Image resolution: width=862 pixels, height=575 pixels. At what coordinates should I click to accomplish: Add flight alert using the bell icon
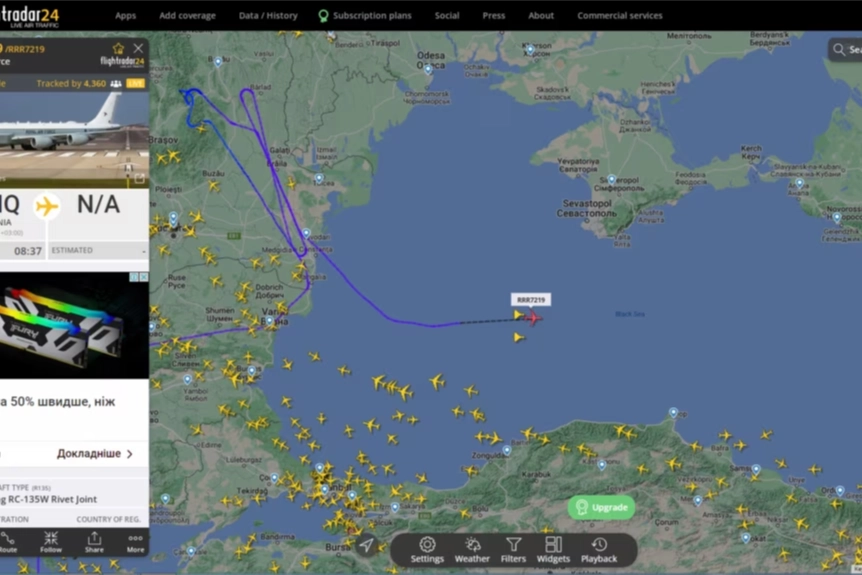118,48
